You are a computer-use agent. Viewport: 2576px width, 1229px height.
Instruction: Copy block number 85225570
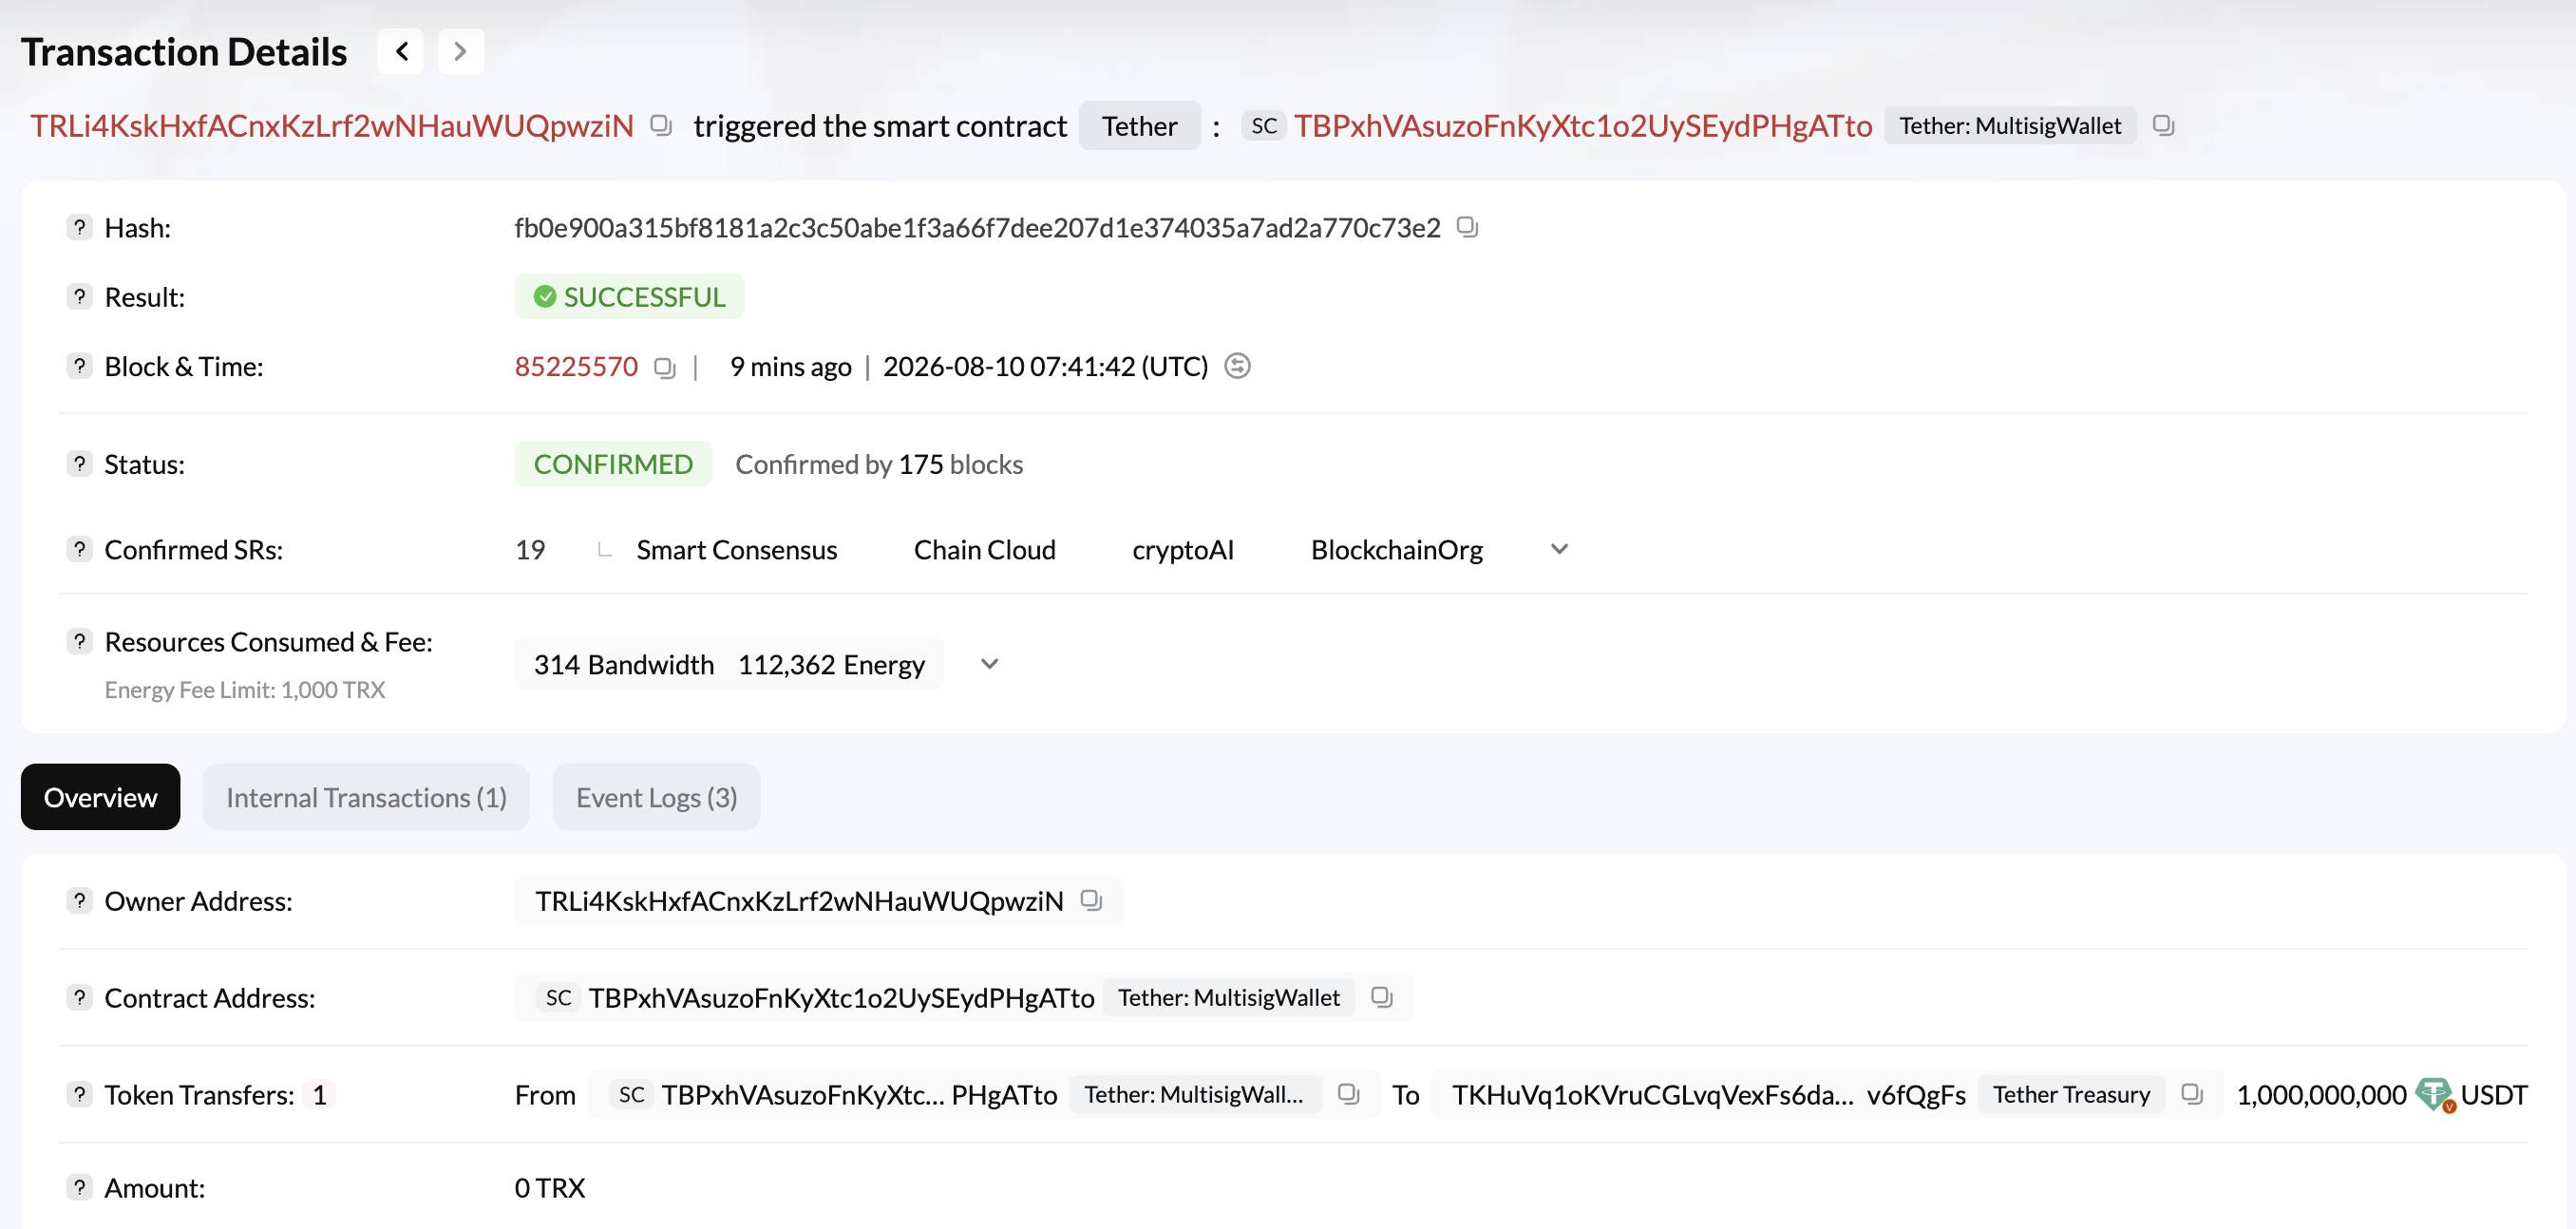point(665,367)
